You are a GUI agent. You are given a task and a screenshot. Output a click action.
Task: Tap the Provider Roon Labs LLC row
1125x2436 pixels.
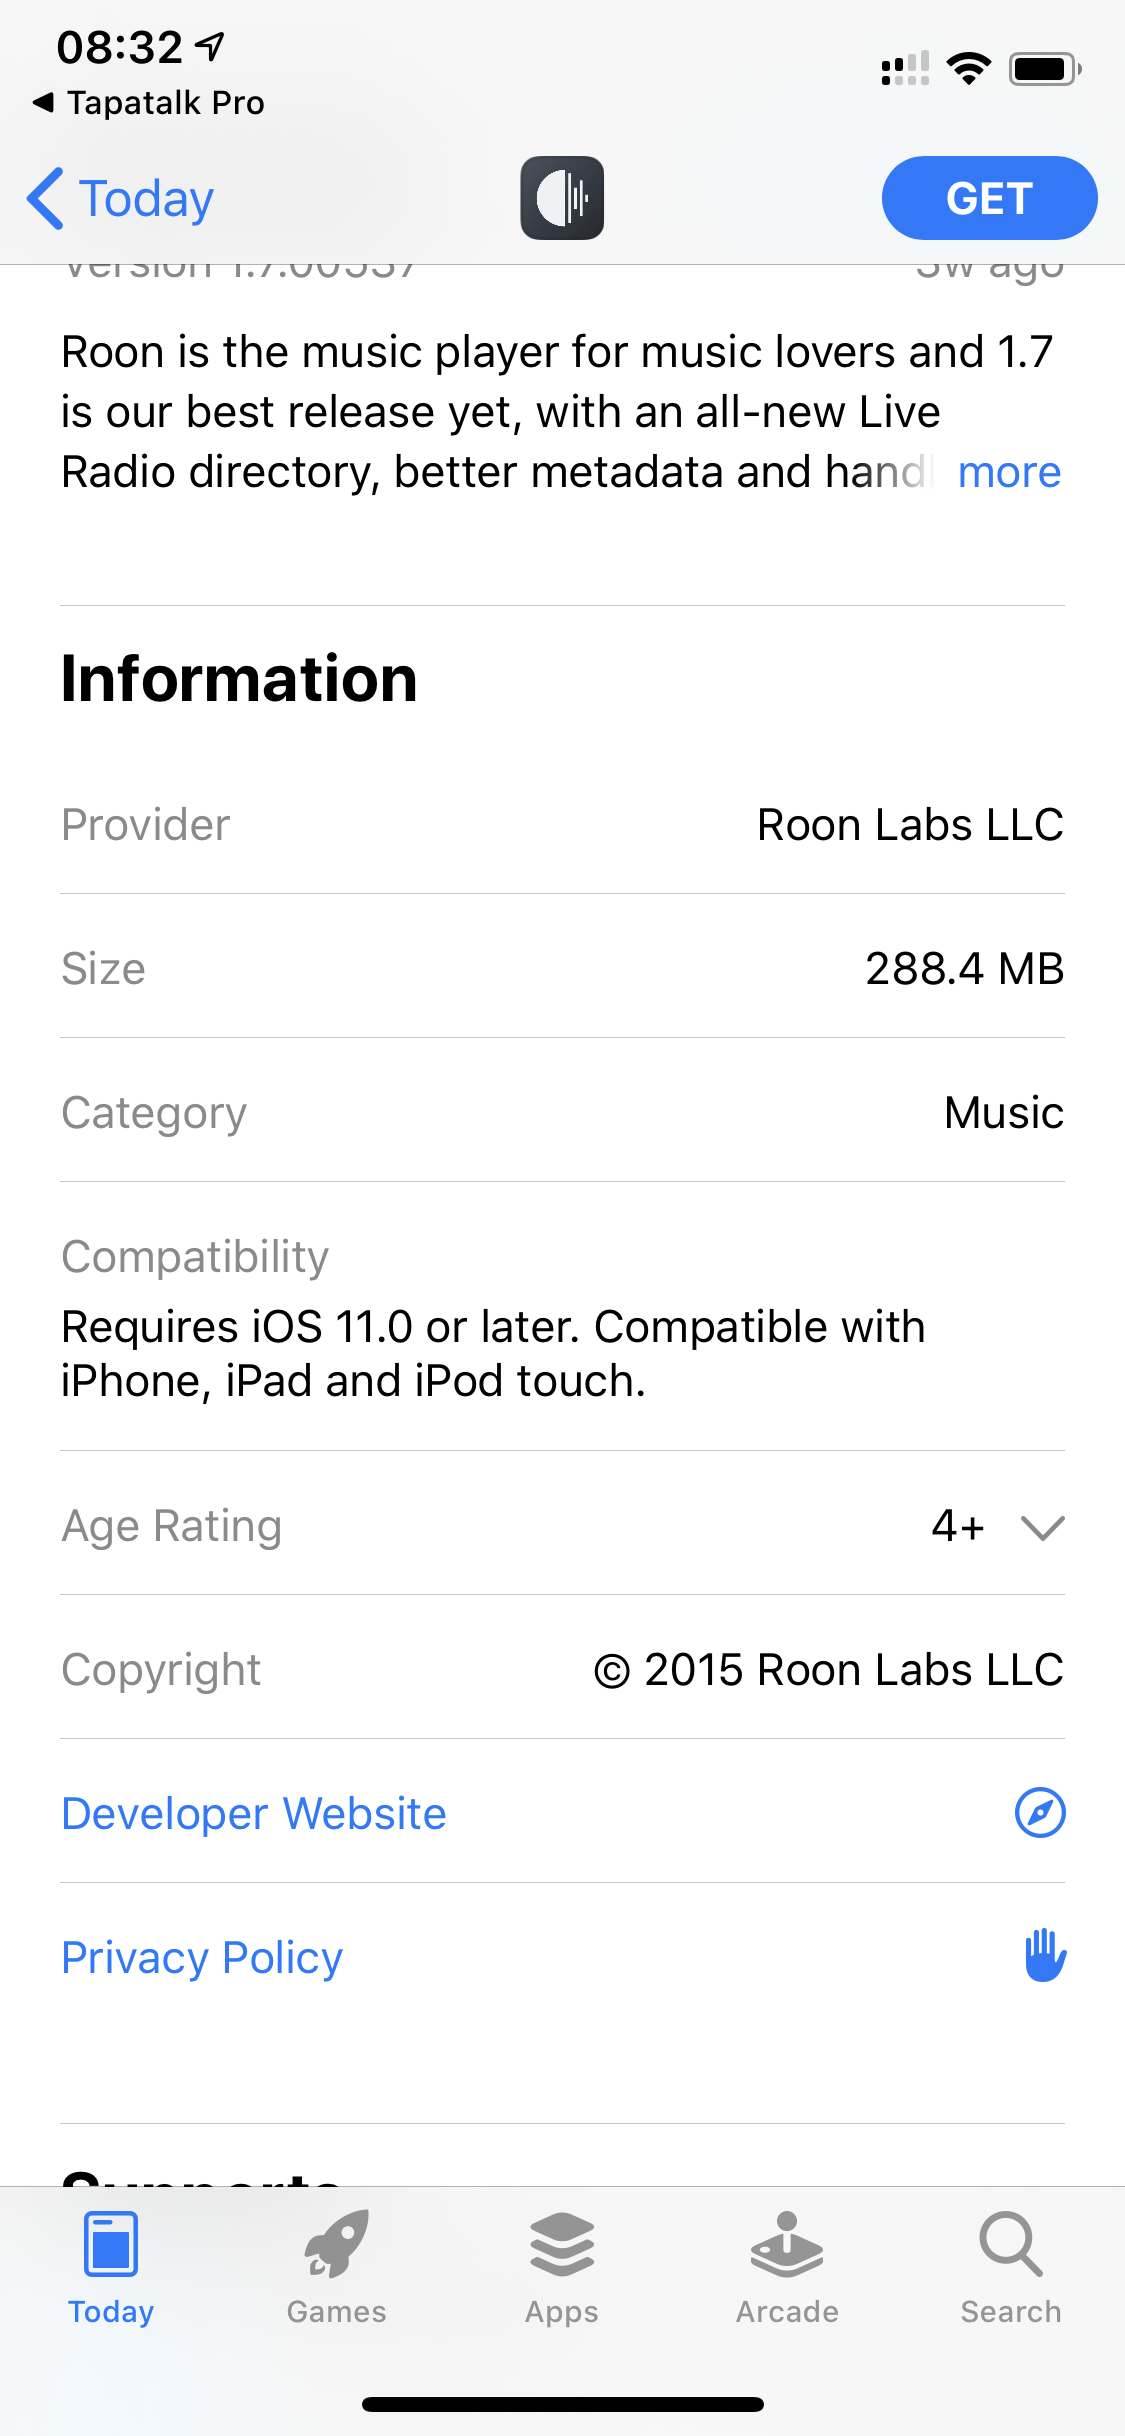[562, 824]
